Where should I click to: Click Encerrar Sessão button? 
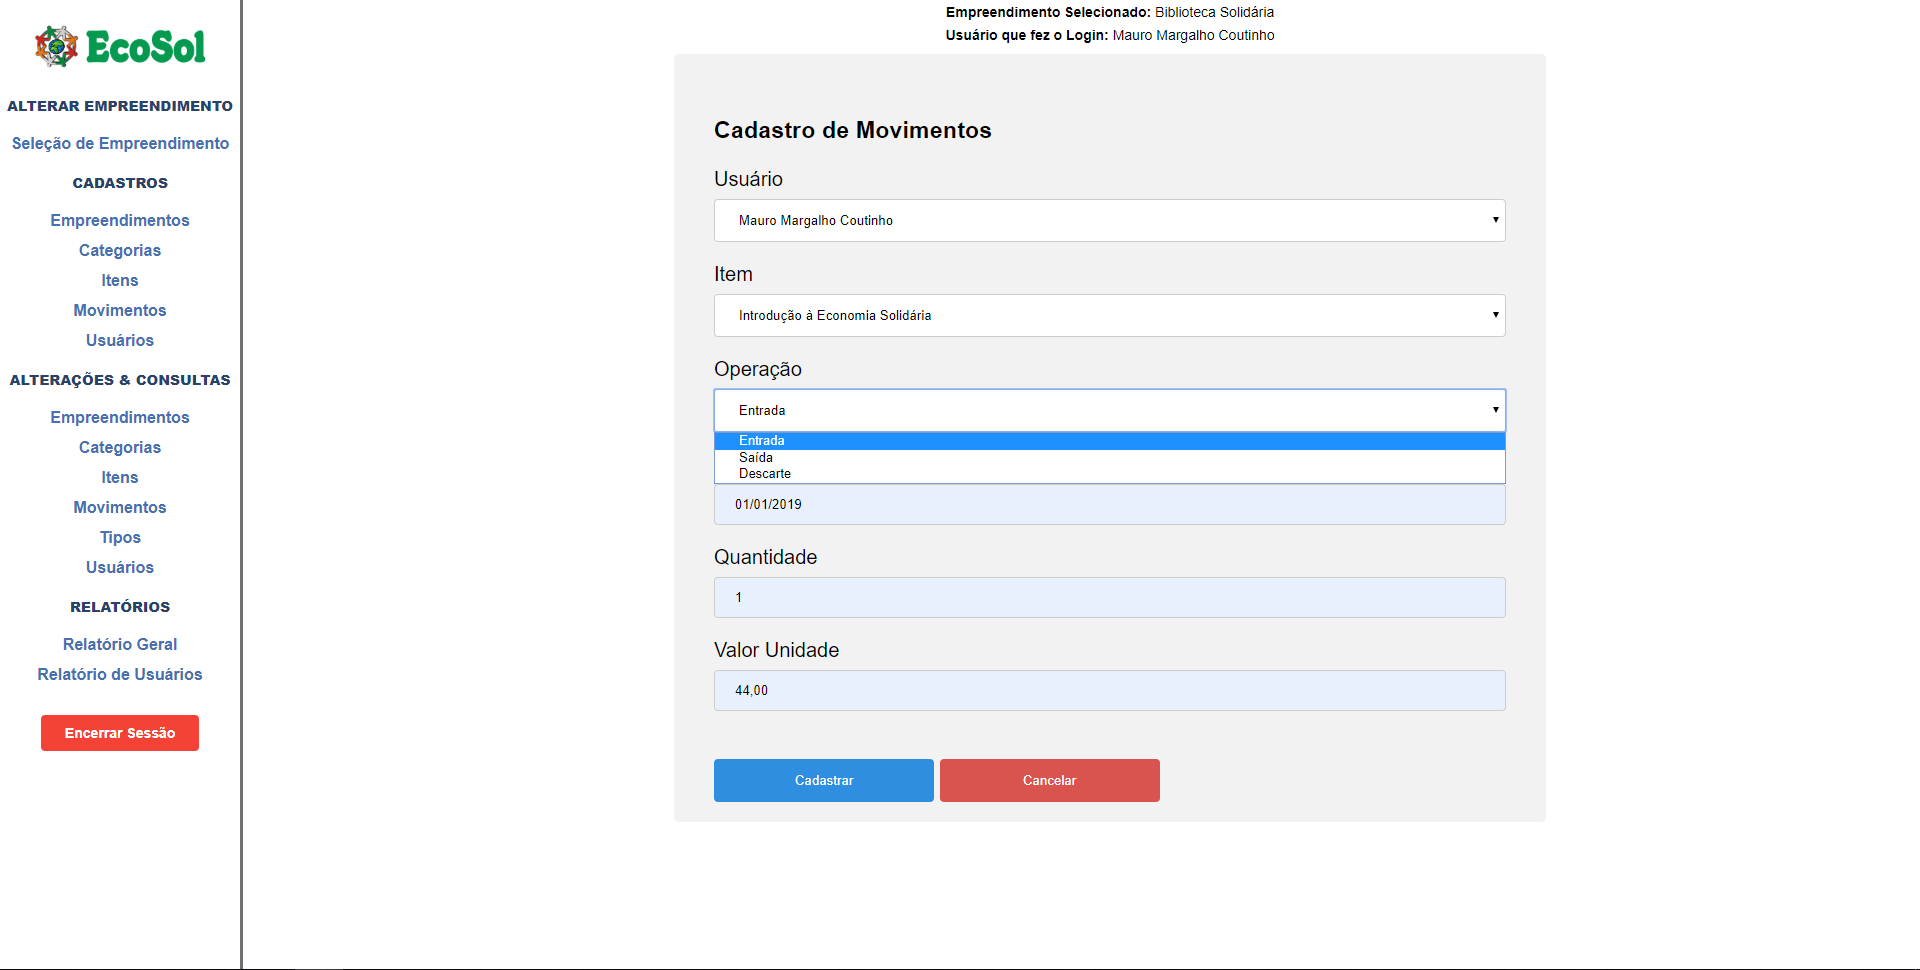tap(120, 733)
